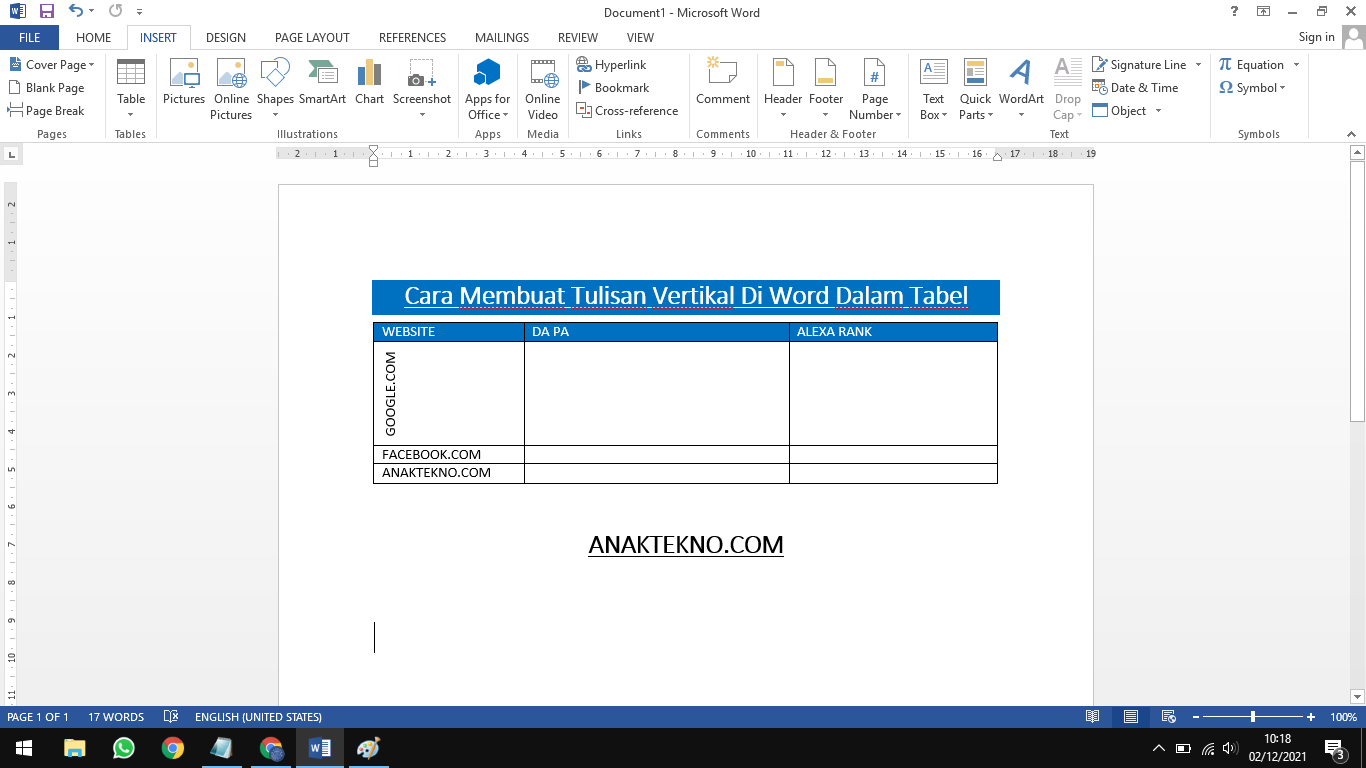
Task: Open the Drop Cap dropdown
Action: click(1068, 89)
